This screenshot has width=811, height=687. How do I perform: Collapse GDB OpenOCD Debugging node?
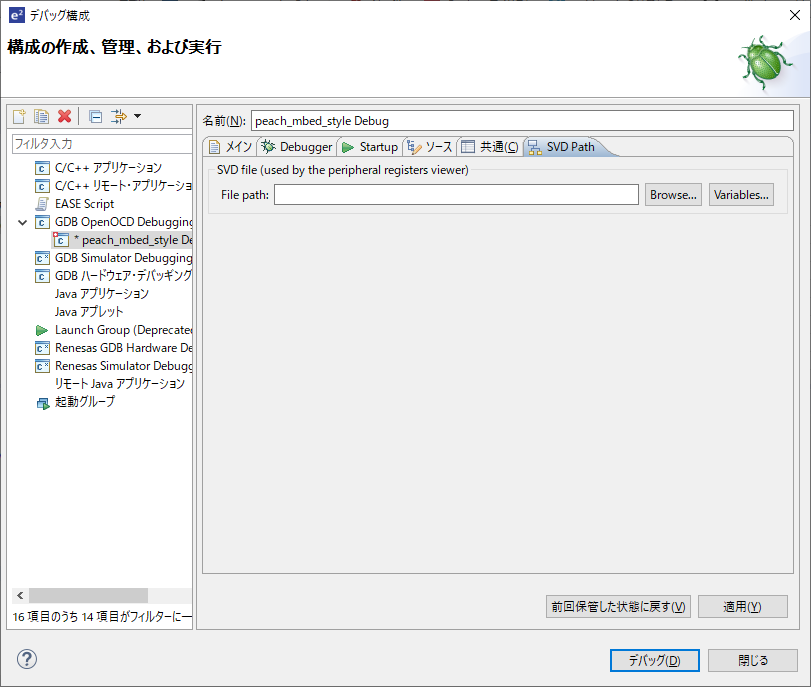(x=23, y=222)
